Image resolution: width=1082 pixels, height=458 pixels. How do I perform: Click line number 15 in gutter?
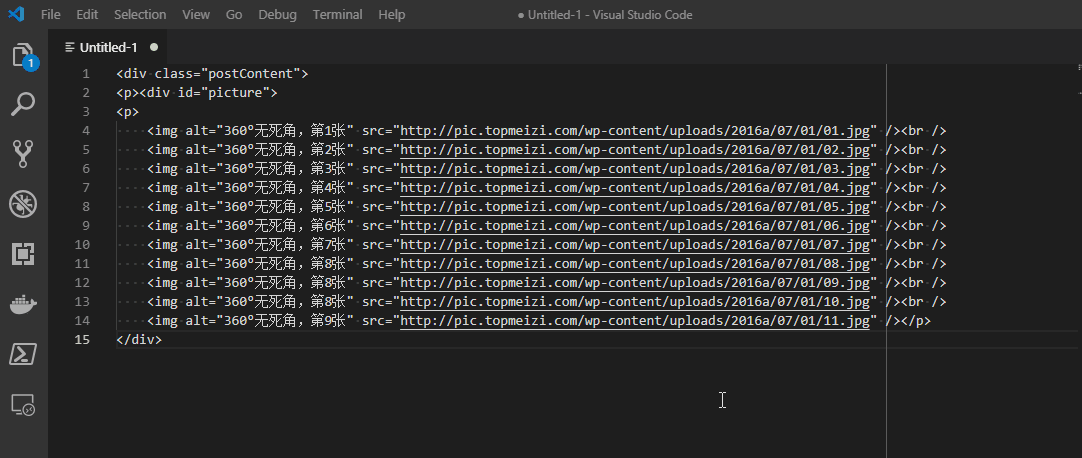pos(85,340)
